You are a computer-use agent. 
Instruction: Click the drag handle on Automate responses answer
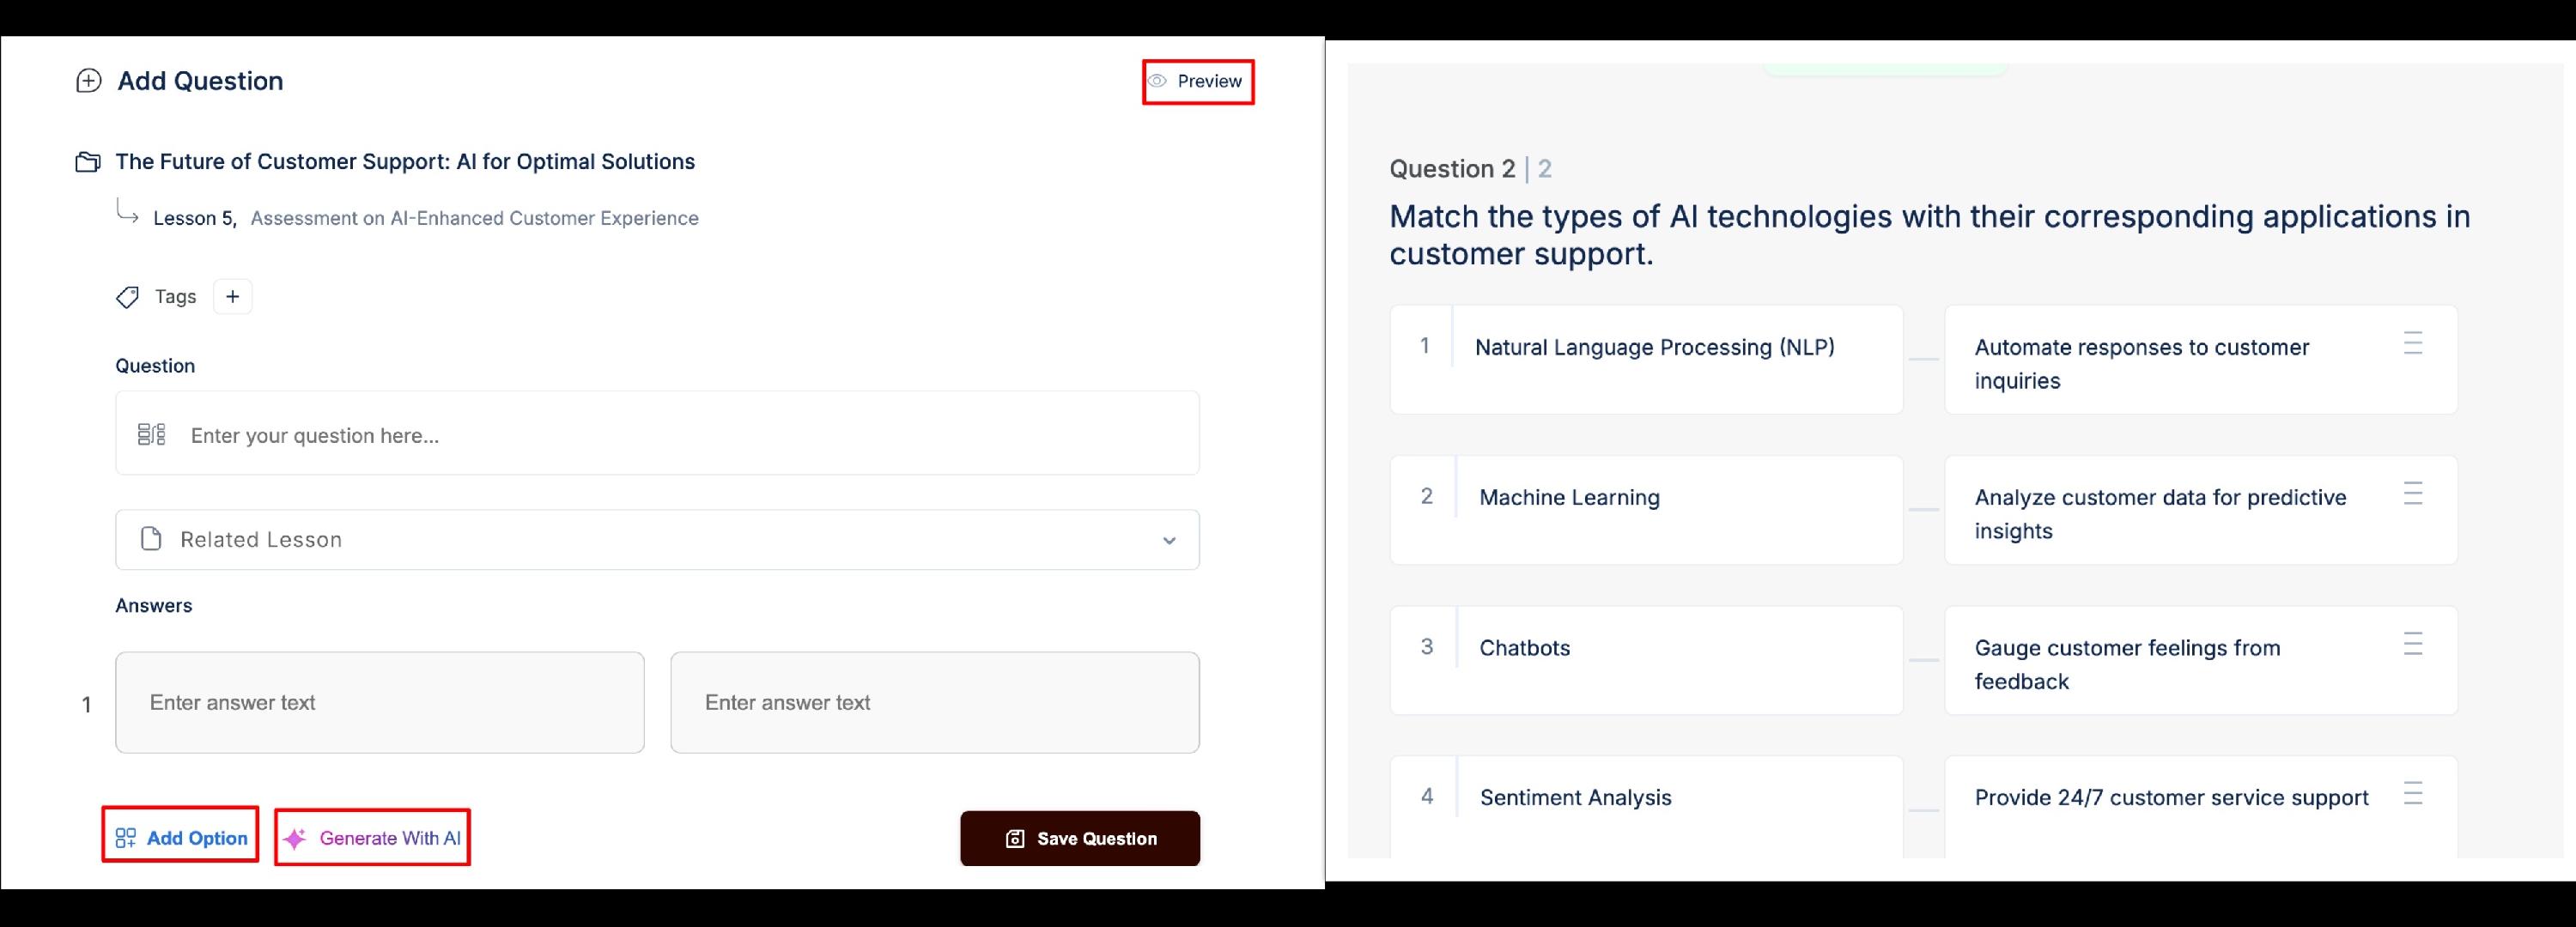[2413, 343]
